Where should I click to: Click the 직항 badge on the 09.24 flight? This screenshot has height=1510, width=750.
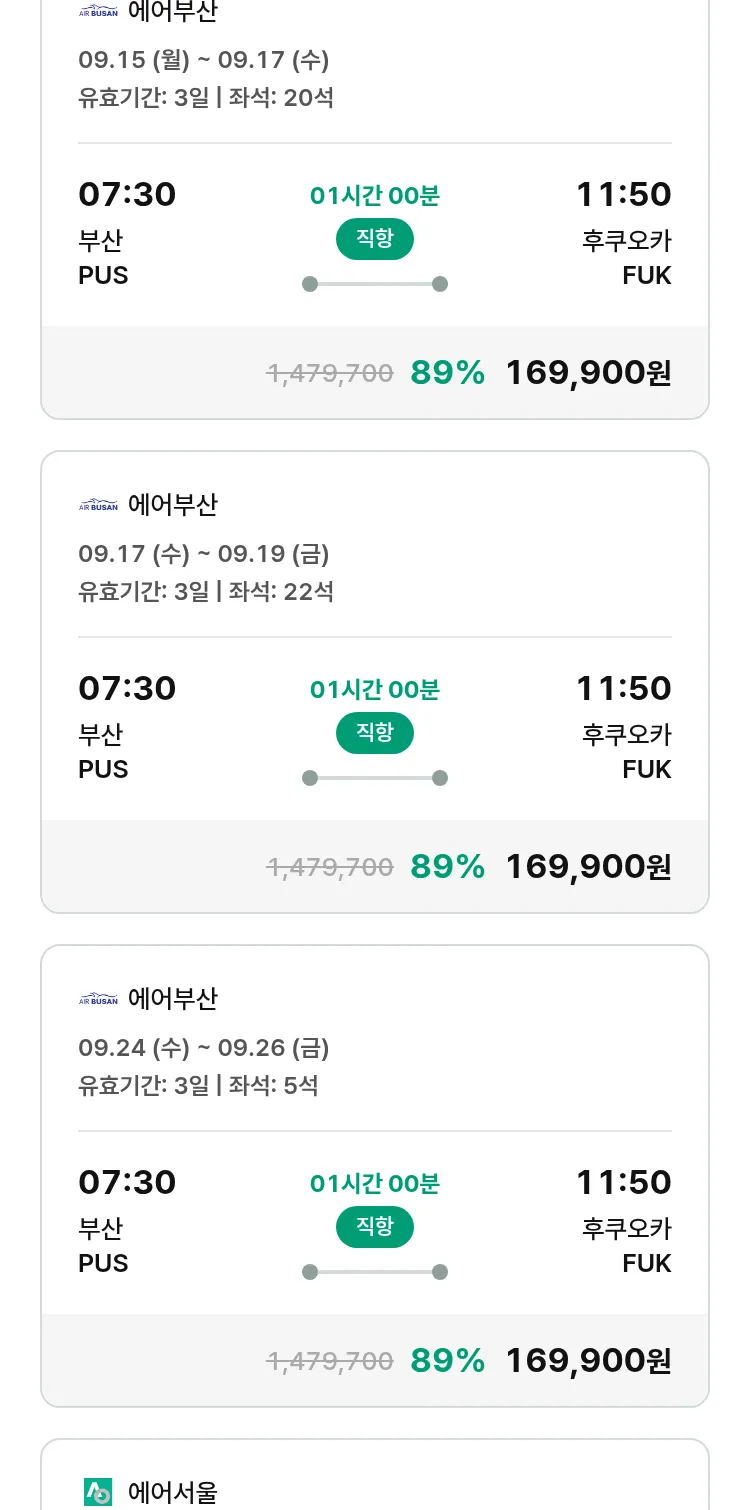(374, 1227)
